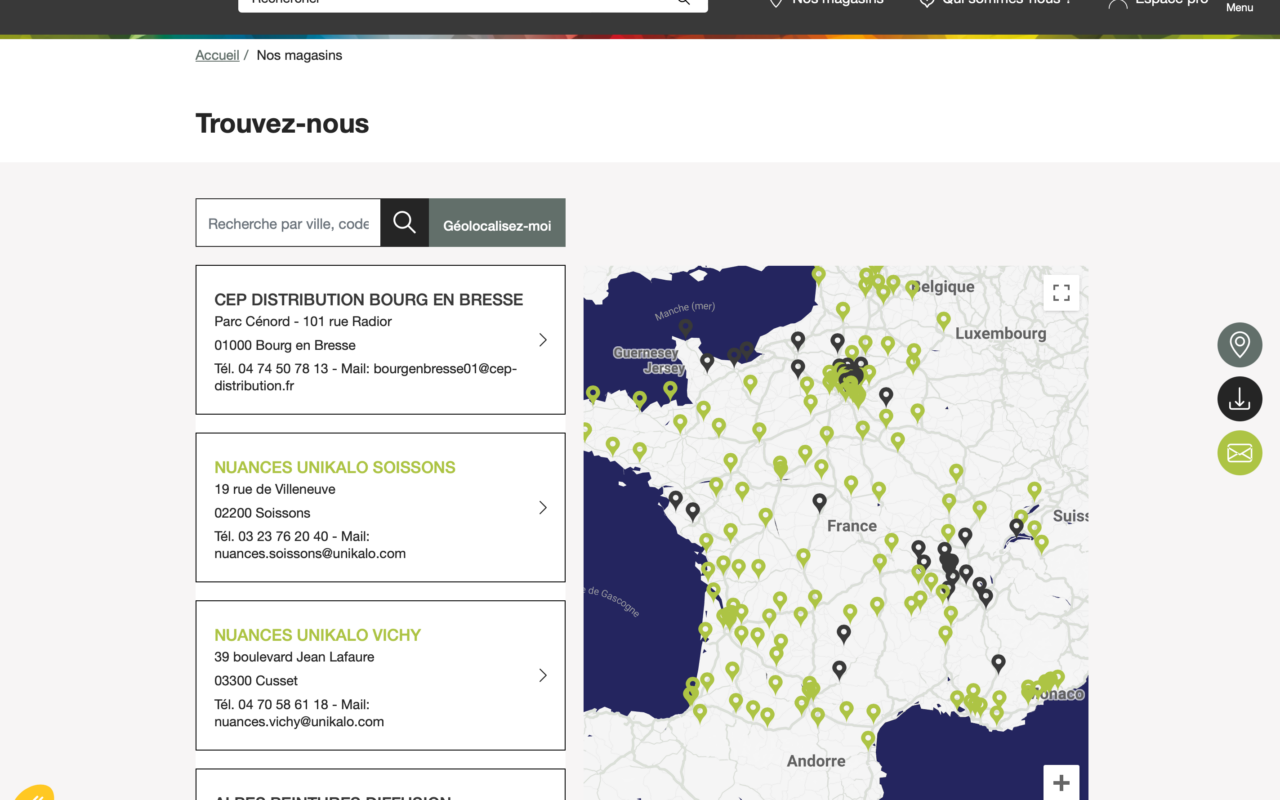Click the floating black download button
Image resolution: width=1280 pixels, height=800 pixels.
[1240, 399]
